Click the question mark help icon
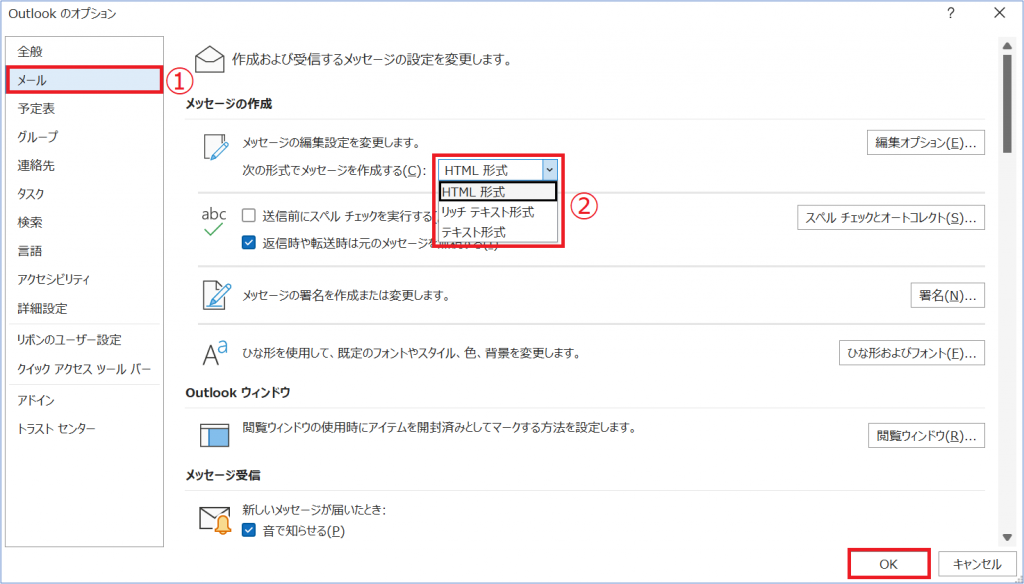The height and width of the screenshot is (584, 1024). pos(952,12)
